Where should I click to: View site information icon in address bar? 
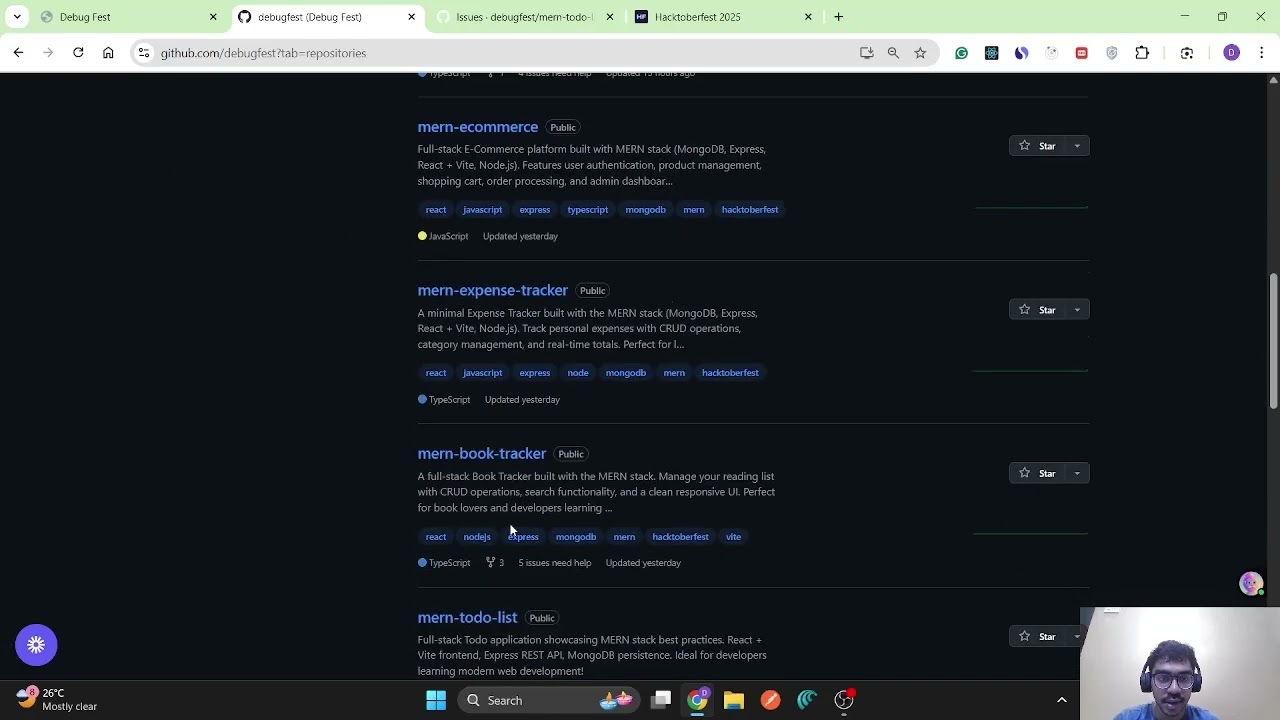coord(144,53)
